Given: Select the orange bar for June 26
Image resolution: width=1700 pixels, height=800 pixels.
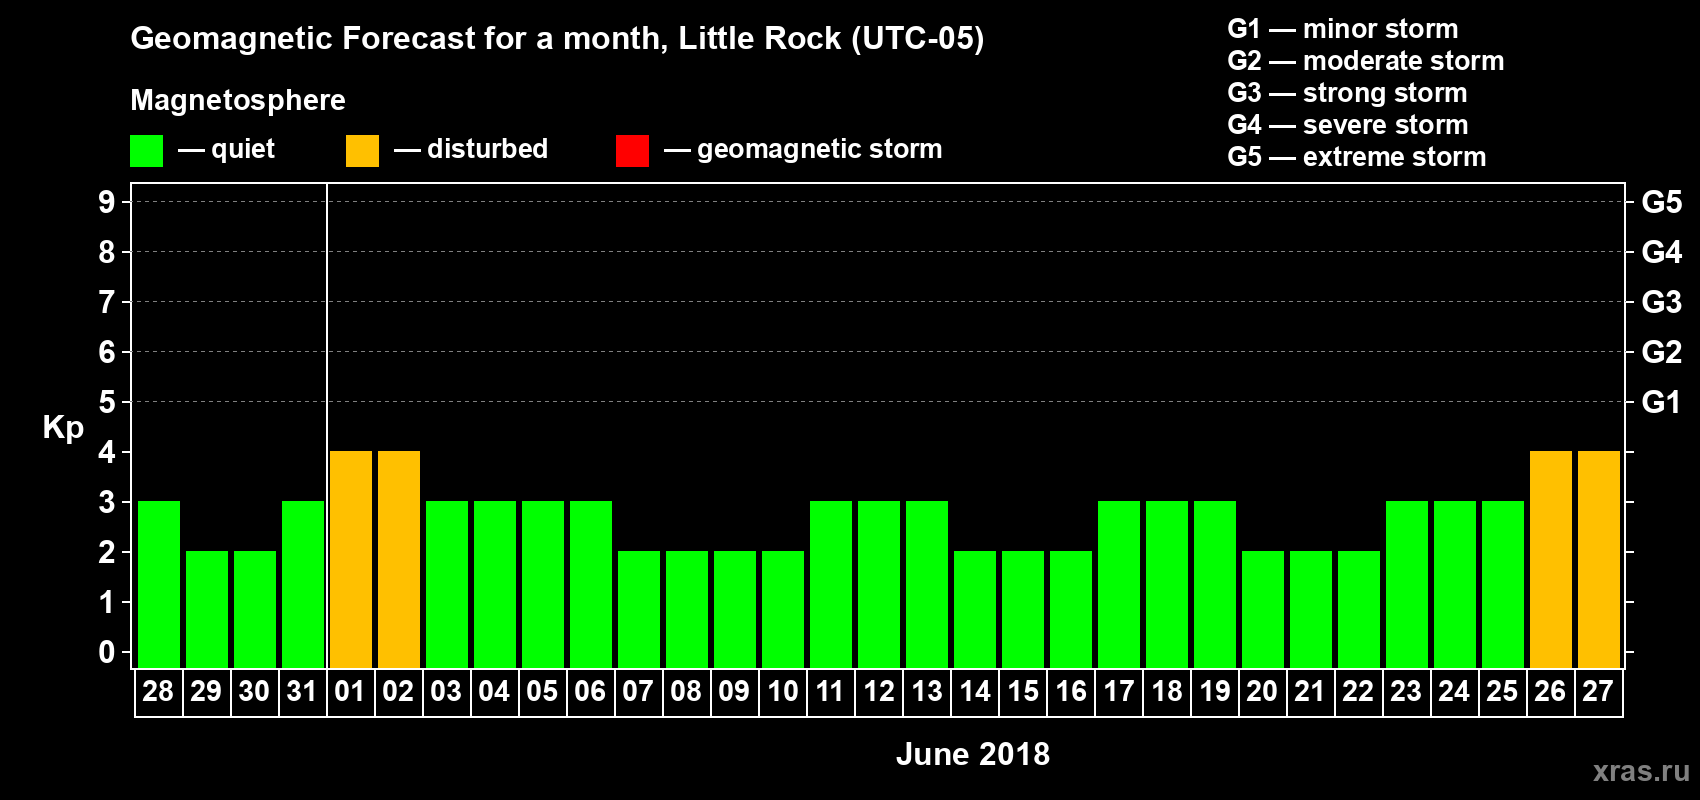Looking at the screenshot, I should 1551,560.
